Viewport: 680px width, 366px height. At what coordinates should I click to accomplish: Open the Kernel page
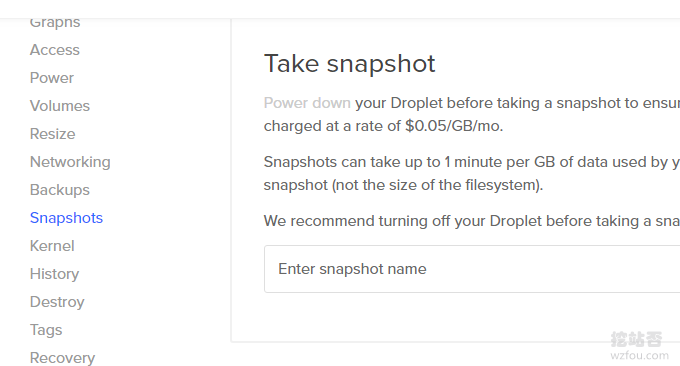point(52,246)
